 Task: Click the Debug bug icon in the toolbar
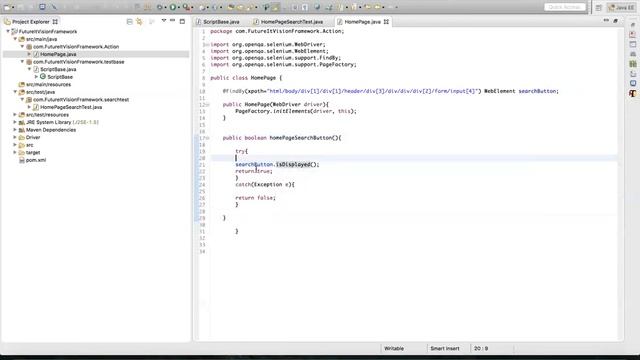[160, 7]
